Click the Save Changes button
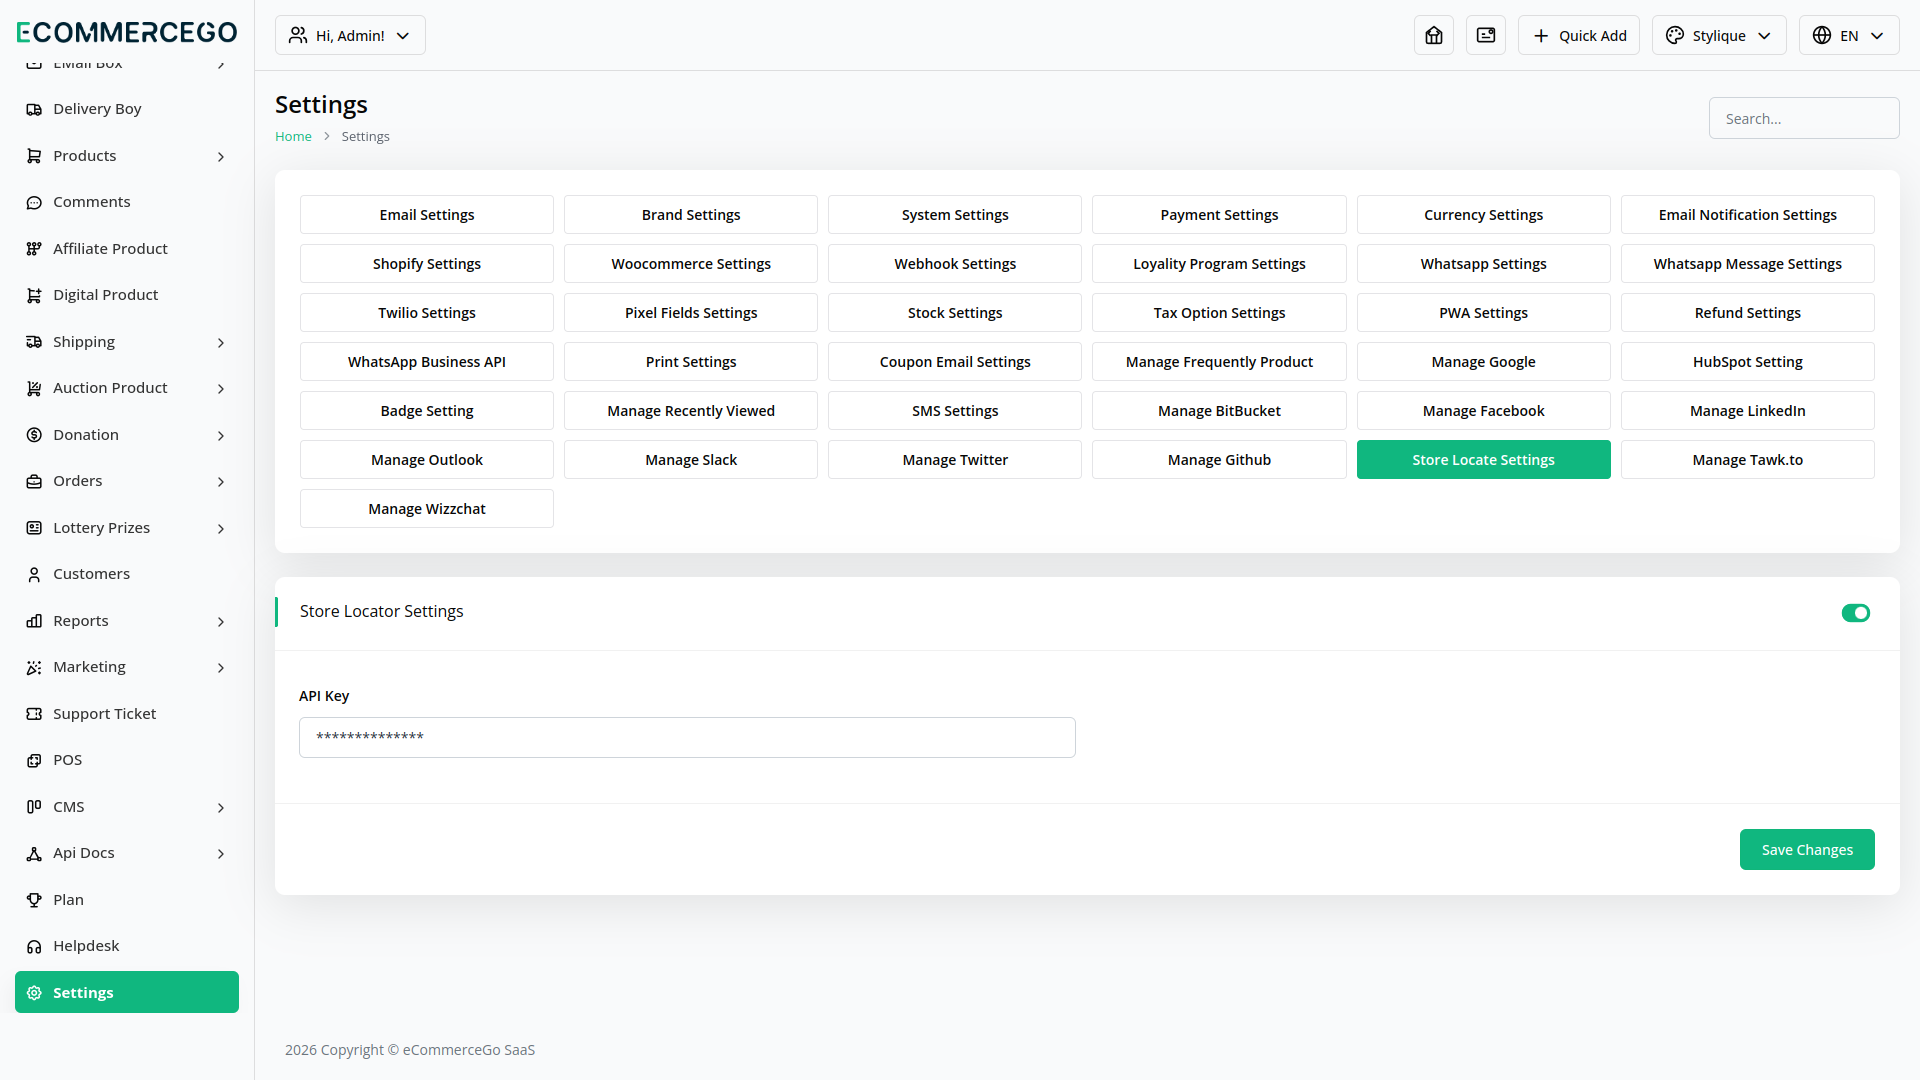 click(x=1807, y=850)
